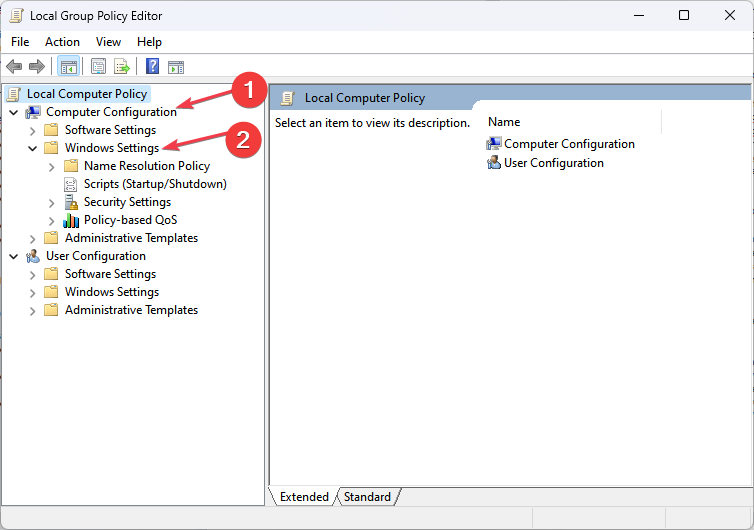Open the File menu
Viewport: 754px width, 530px height.
20,42
